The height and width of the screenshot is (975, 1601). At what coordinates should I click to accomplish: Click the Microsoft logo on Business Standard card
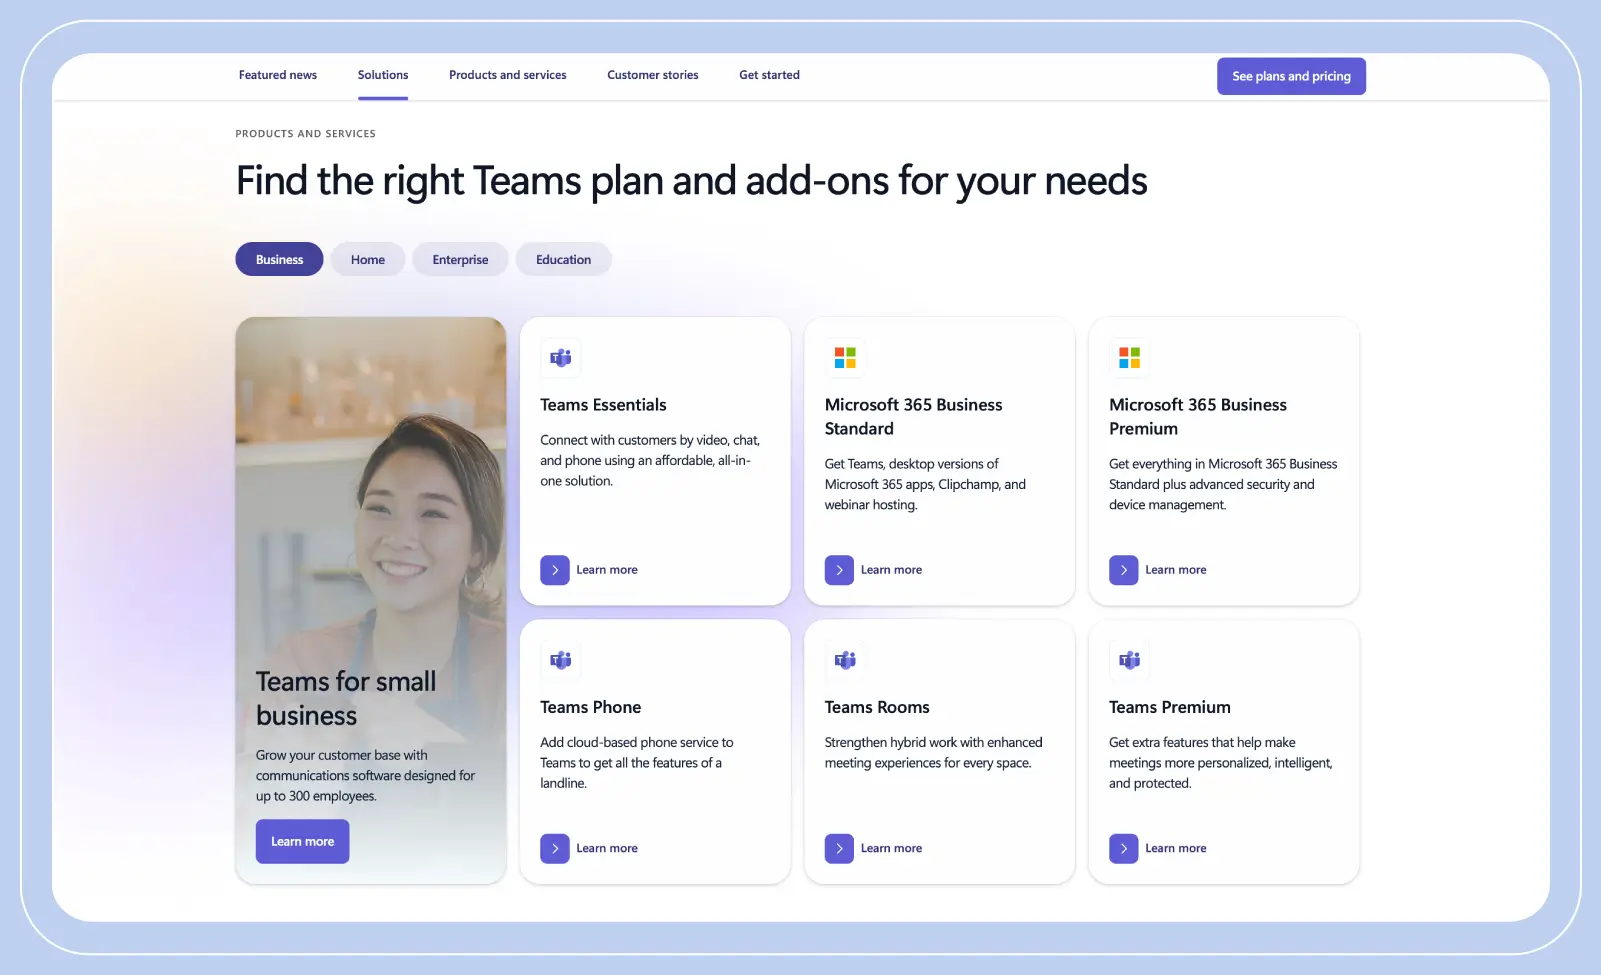pyautogui.click(x=845, y=358)
